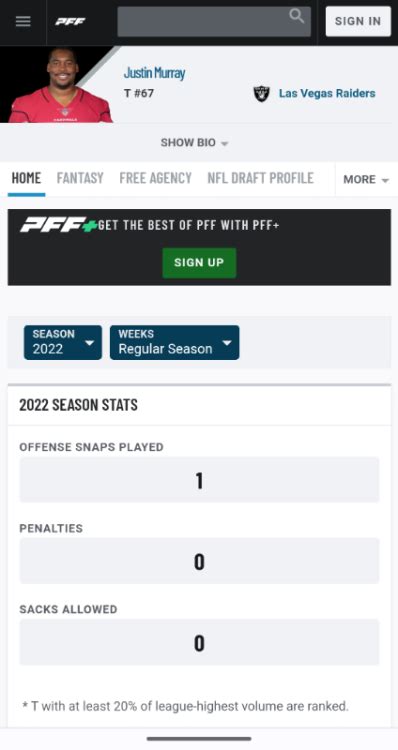Click the green SIGN UP button
The image size is (398, 750).
pos(199,263)
